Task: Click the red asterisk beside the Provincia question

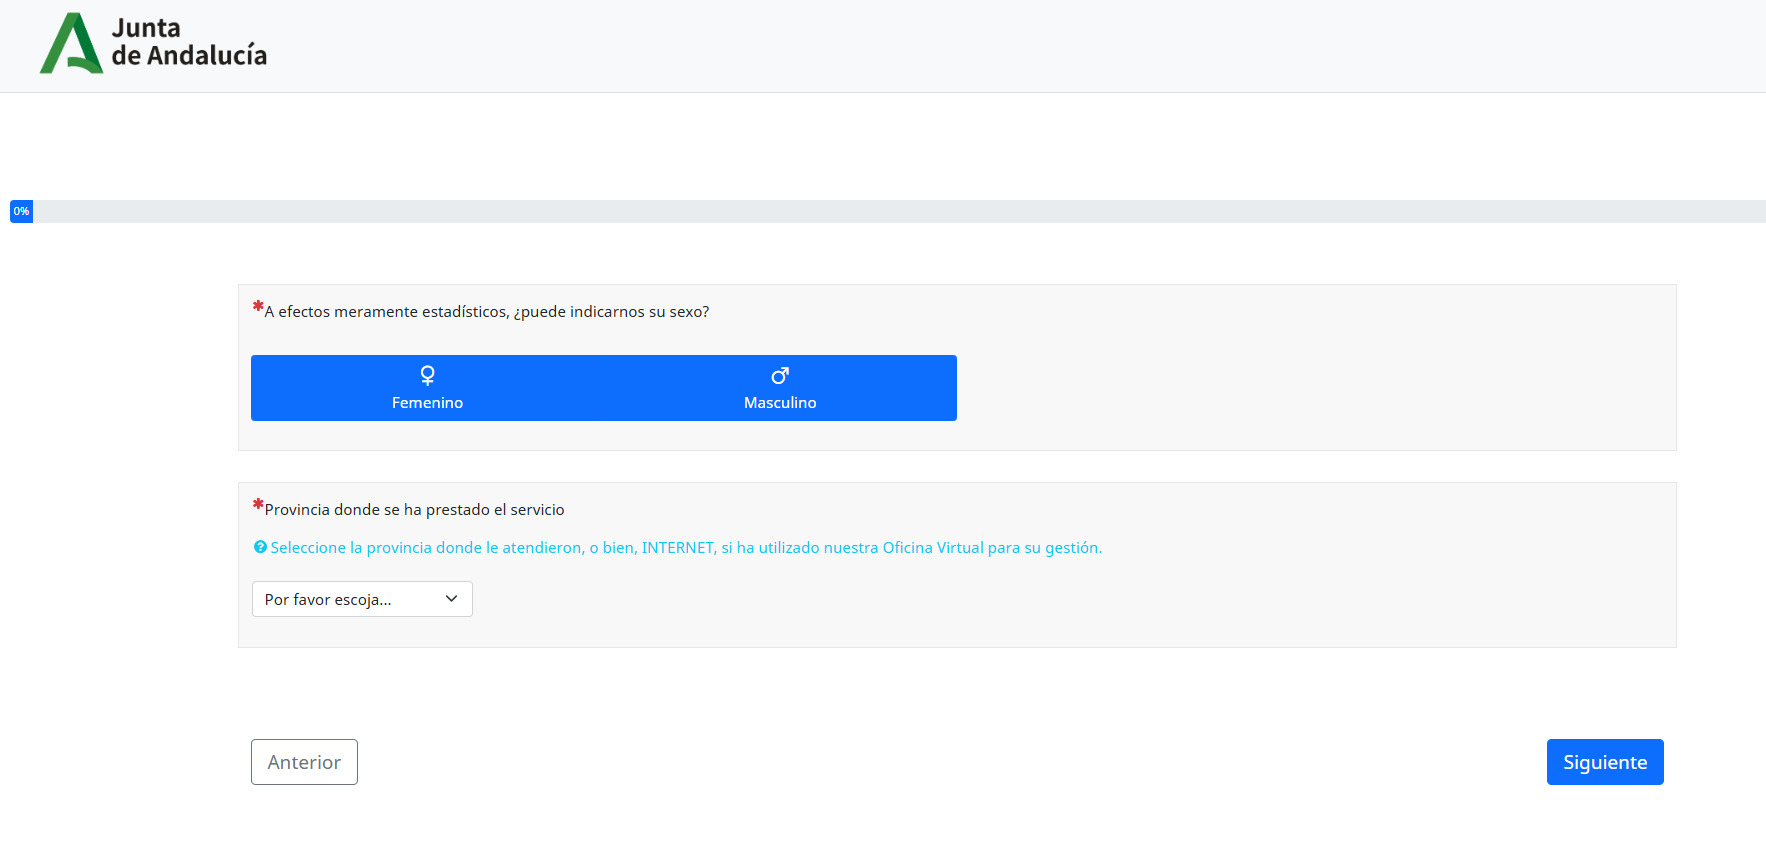Action: coord(258,505)
